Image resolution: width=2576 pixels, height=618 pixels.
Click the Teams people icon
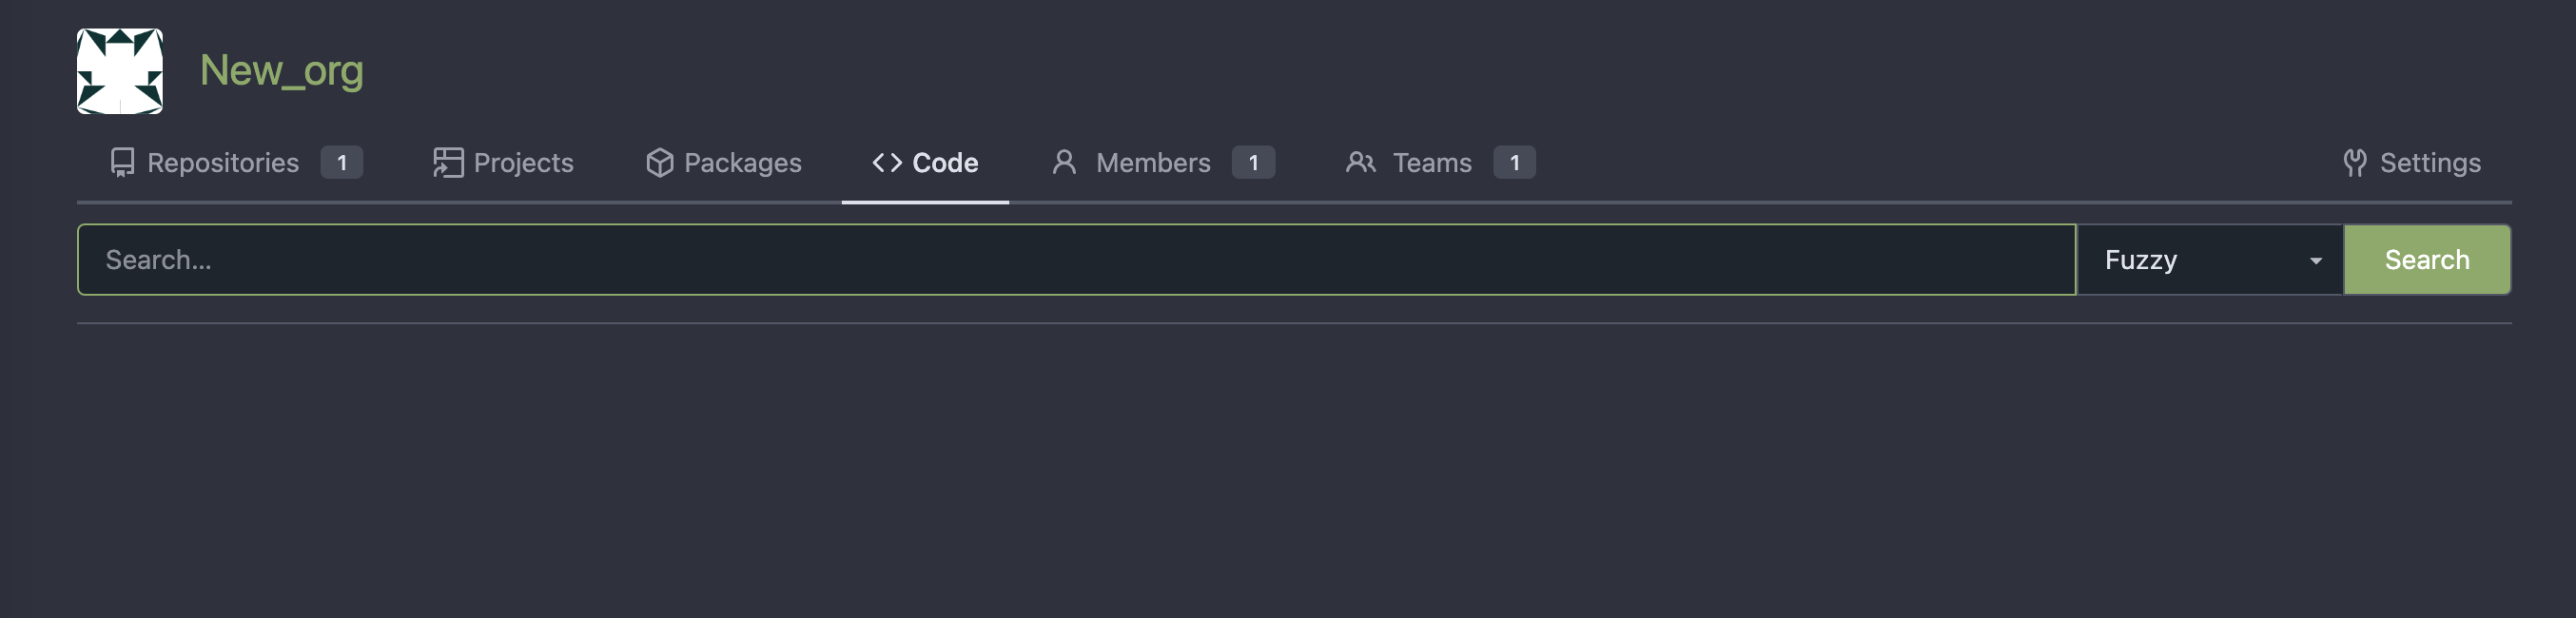point(1360,163)
